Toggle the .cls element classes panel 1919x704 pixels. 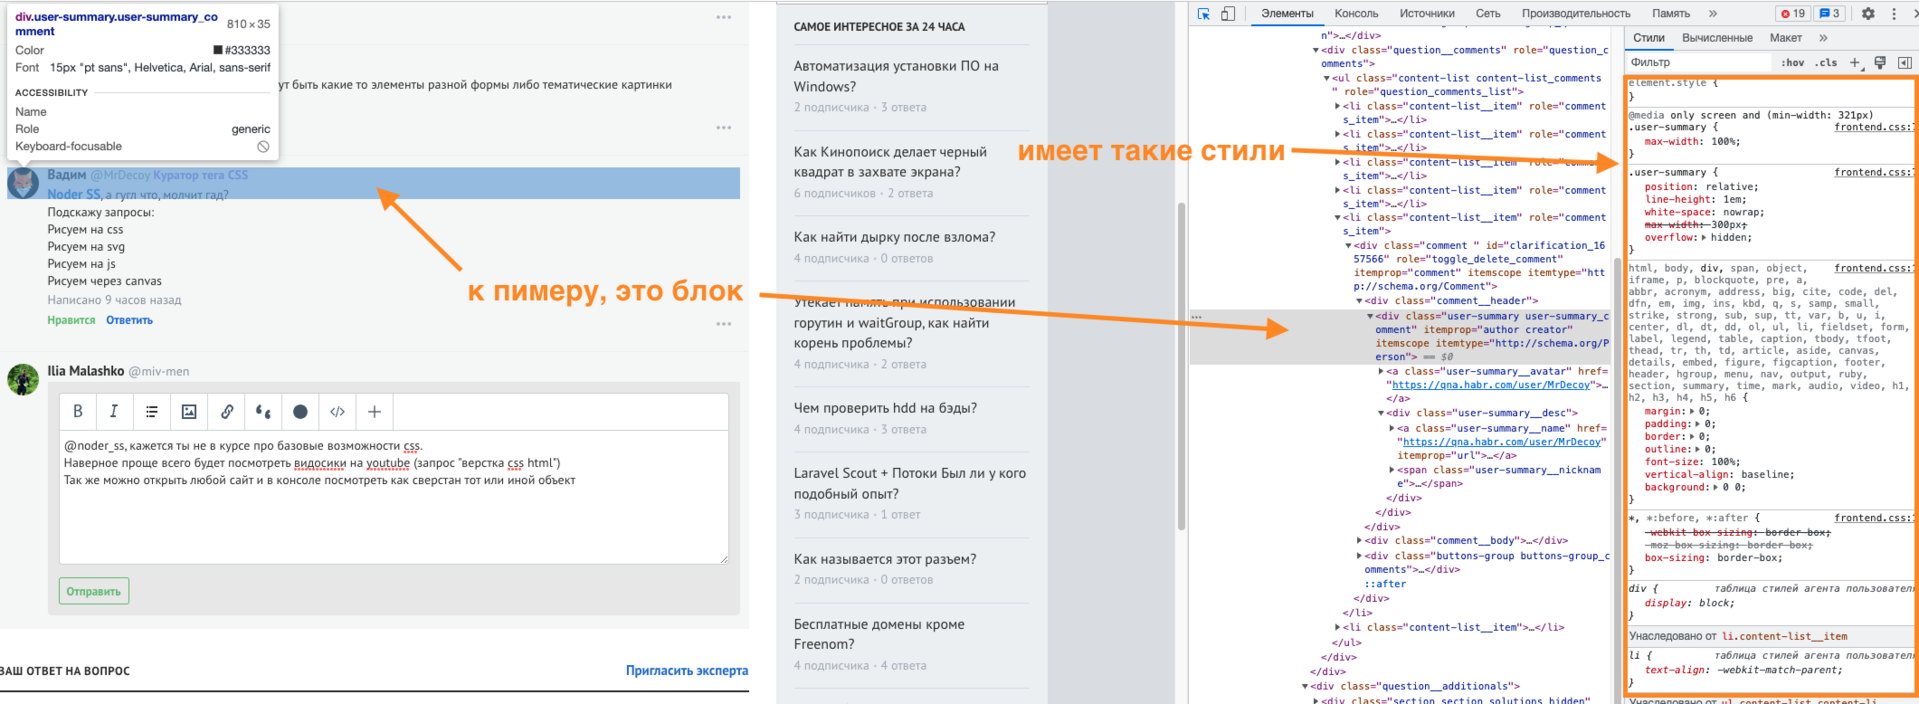tap(1826, 63)
